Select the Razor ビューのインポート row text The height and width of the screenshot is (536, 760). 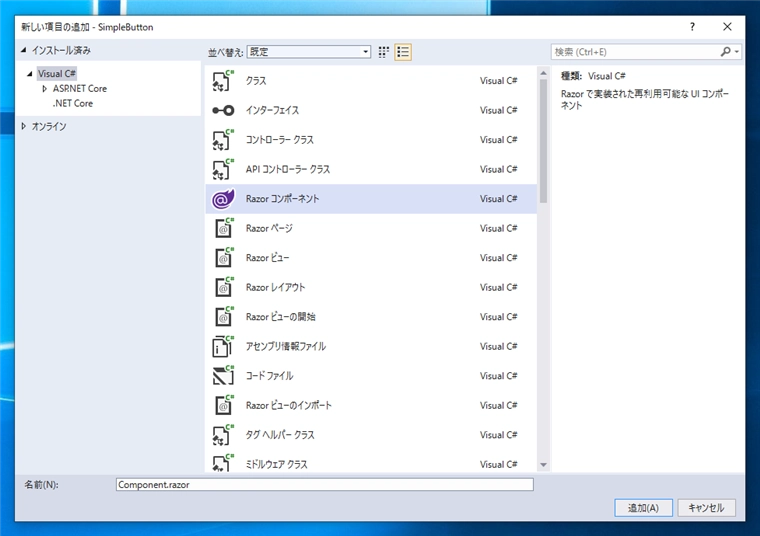tap(289, 406)
